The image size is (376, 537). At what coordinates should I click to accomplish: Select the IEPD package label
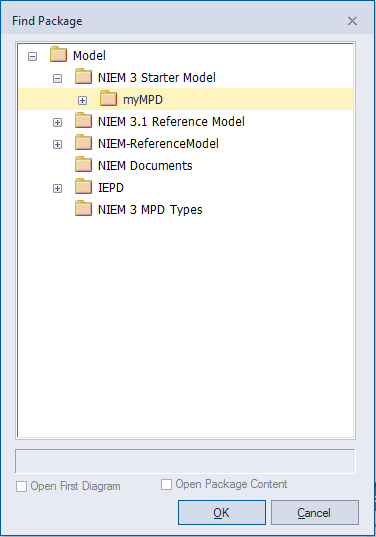(111, 188)
